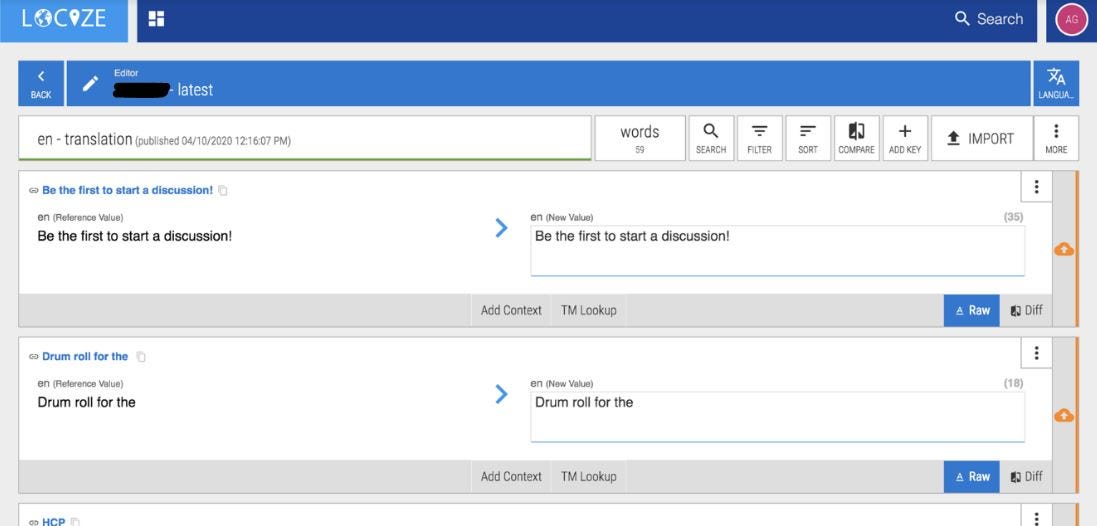Open the AG user avatar menu
The image size is (1097, 526).
click(x=1071, y=20)
